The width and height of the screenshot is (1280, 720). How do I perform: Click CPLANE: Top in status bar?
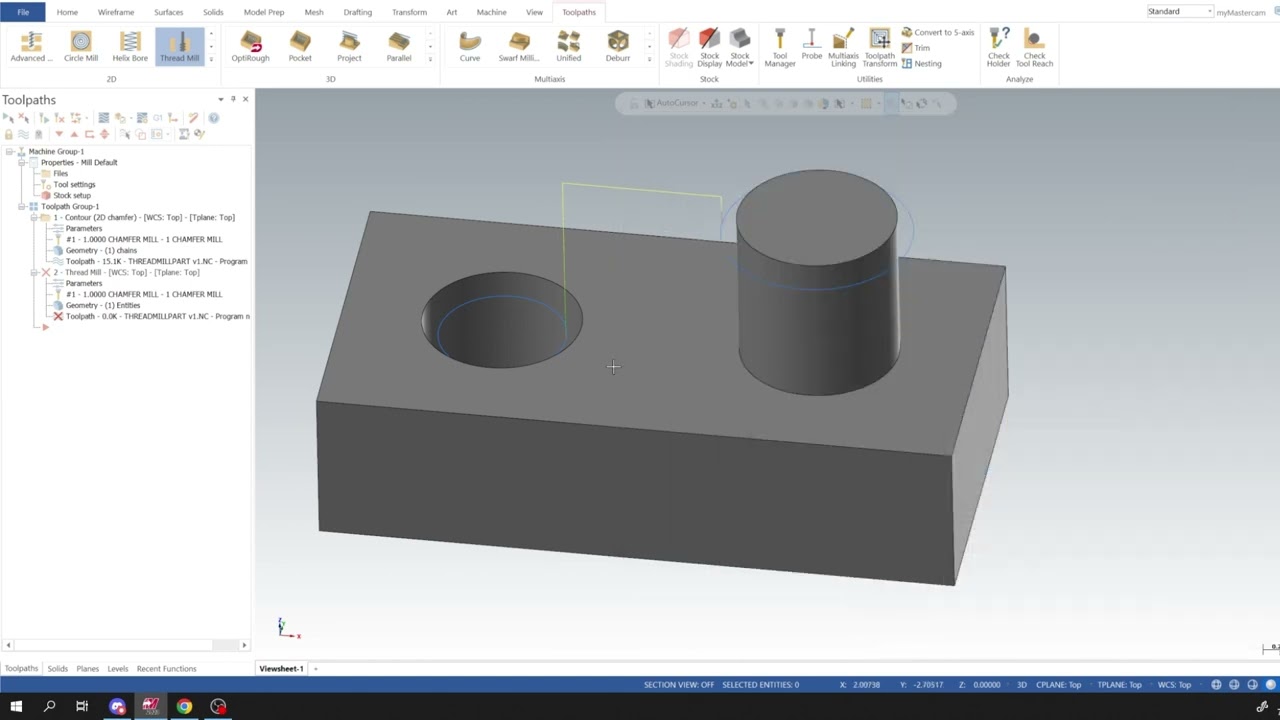click(1061, 685)
